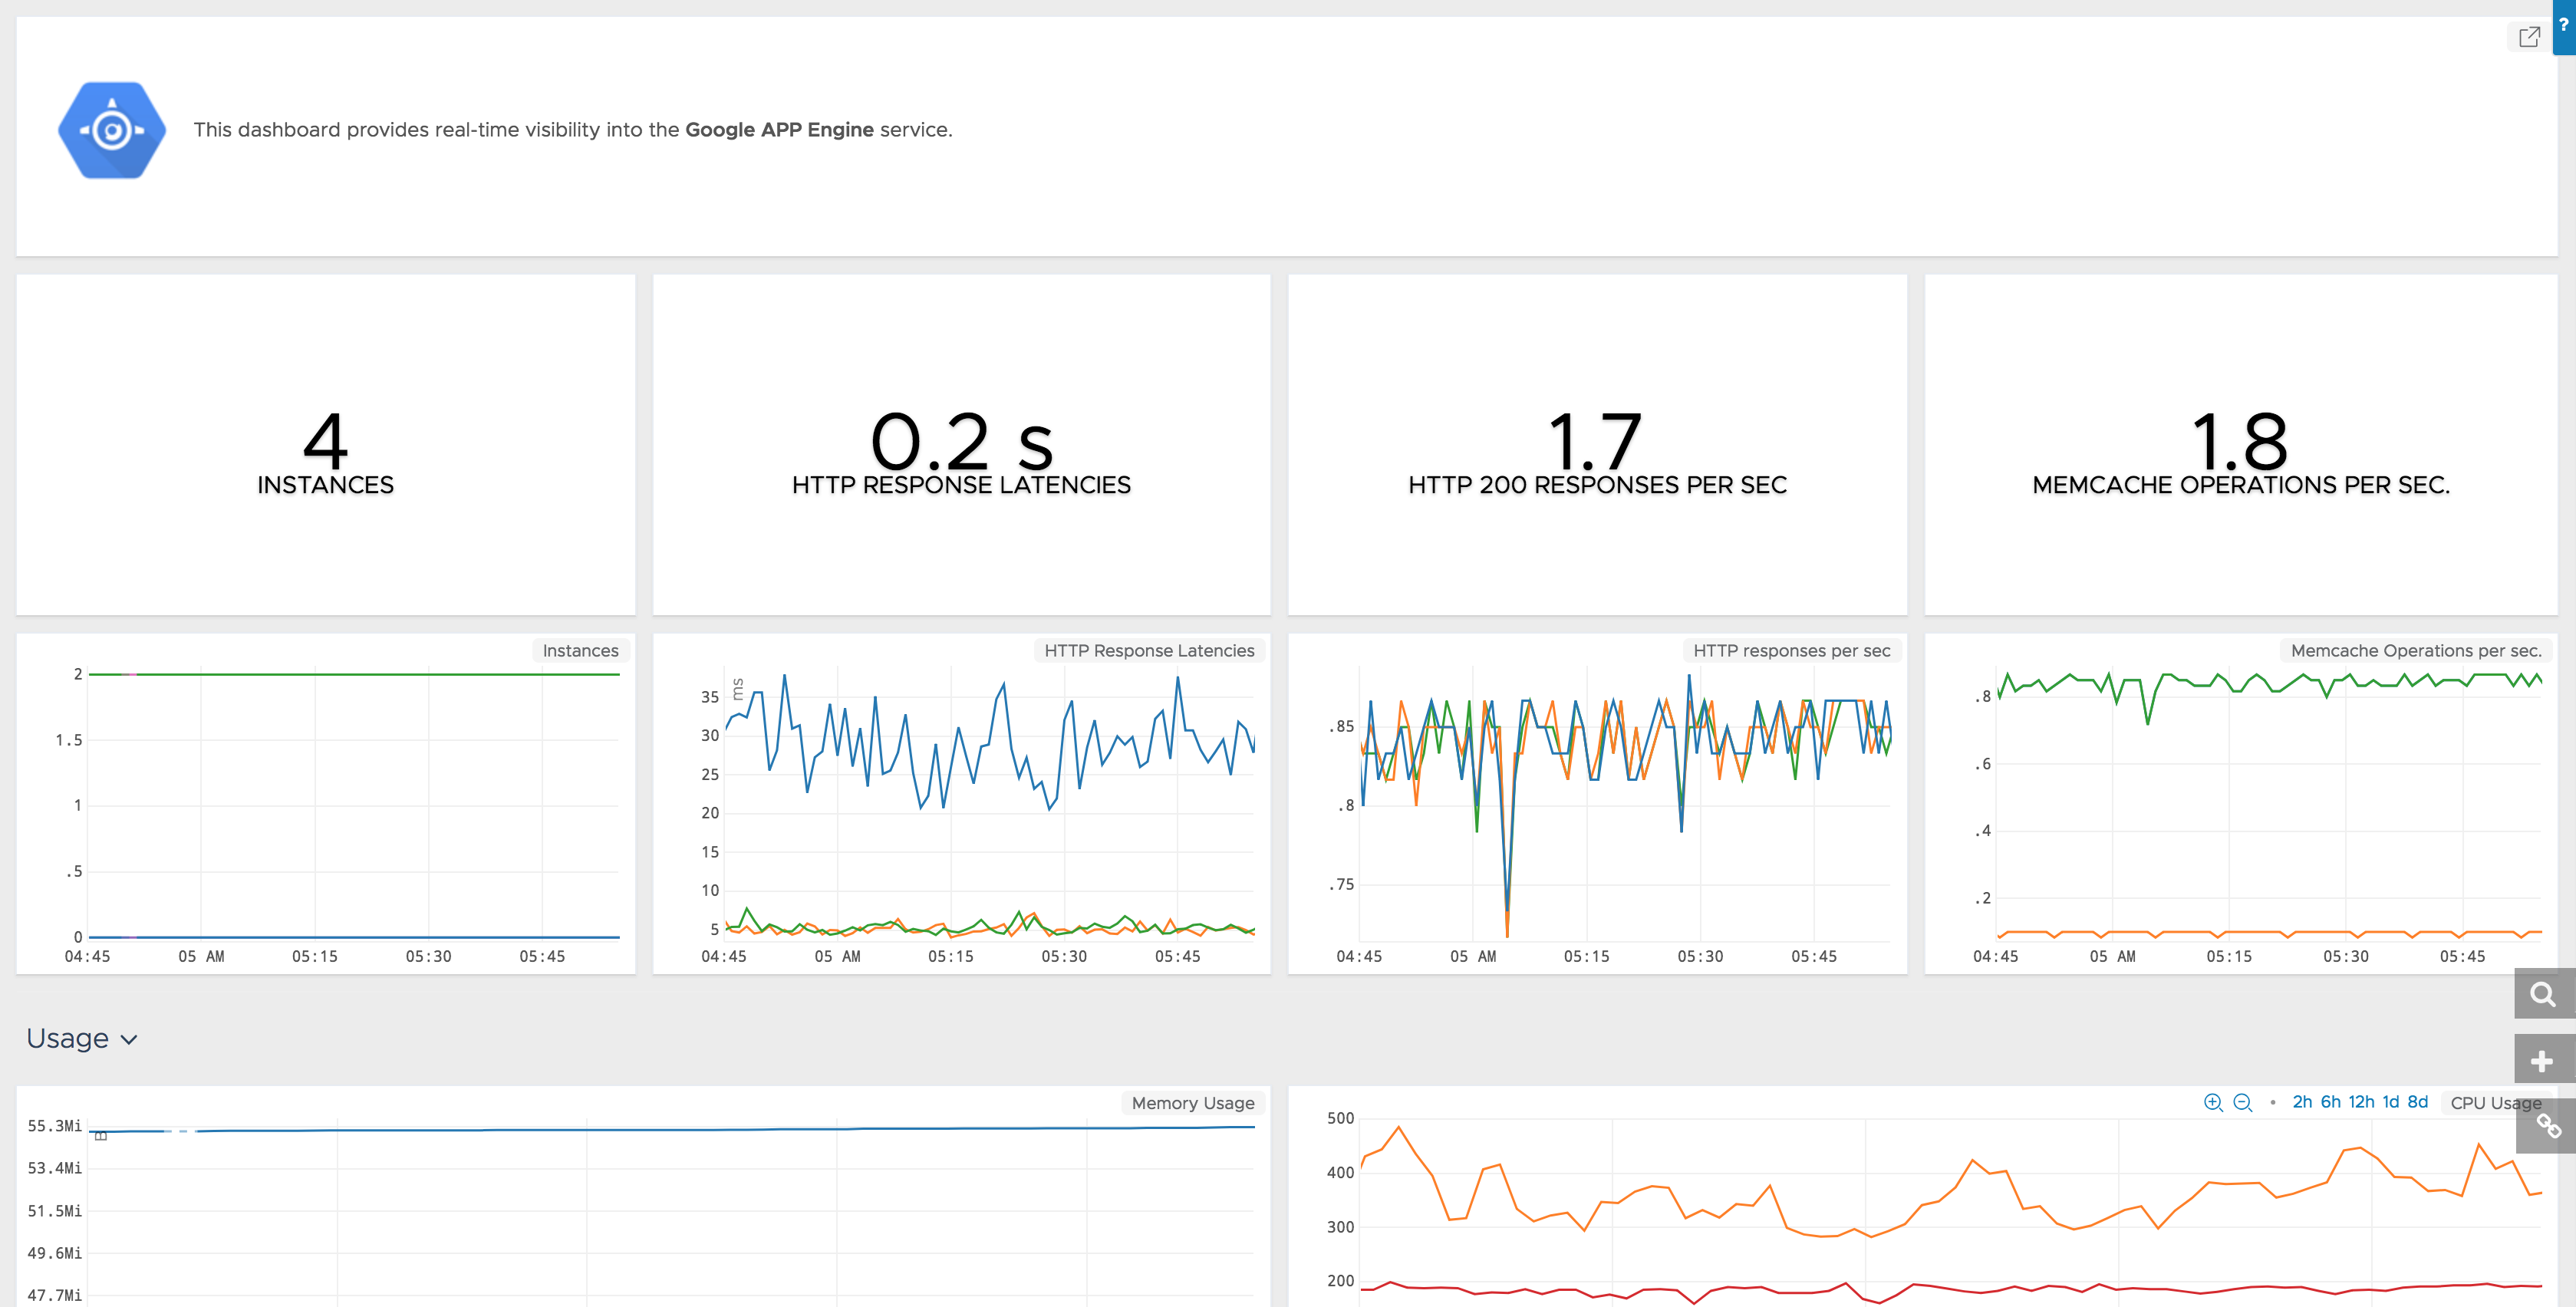Click the Memory Usage chart title label
The height and width of the screenshot is (1307, 2576).
point(1192,1103)
